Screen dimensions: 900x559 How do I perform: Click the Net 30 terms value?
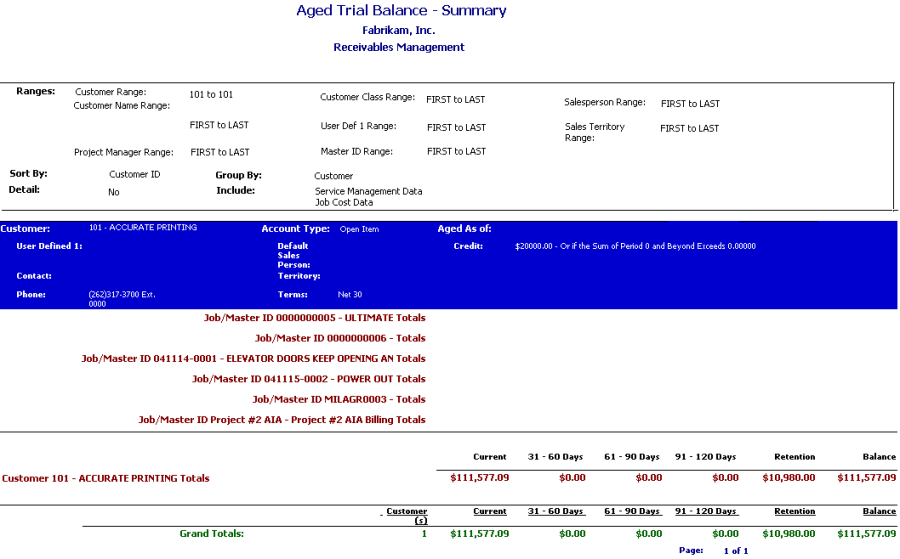click(350, 295)
